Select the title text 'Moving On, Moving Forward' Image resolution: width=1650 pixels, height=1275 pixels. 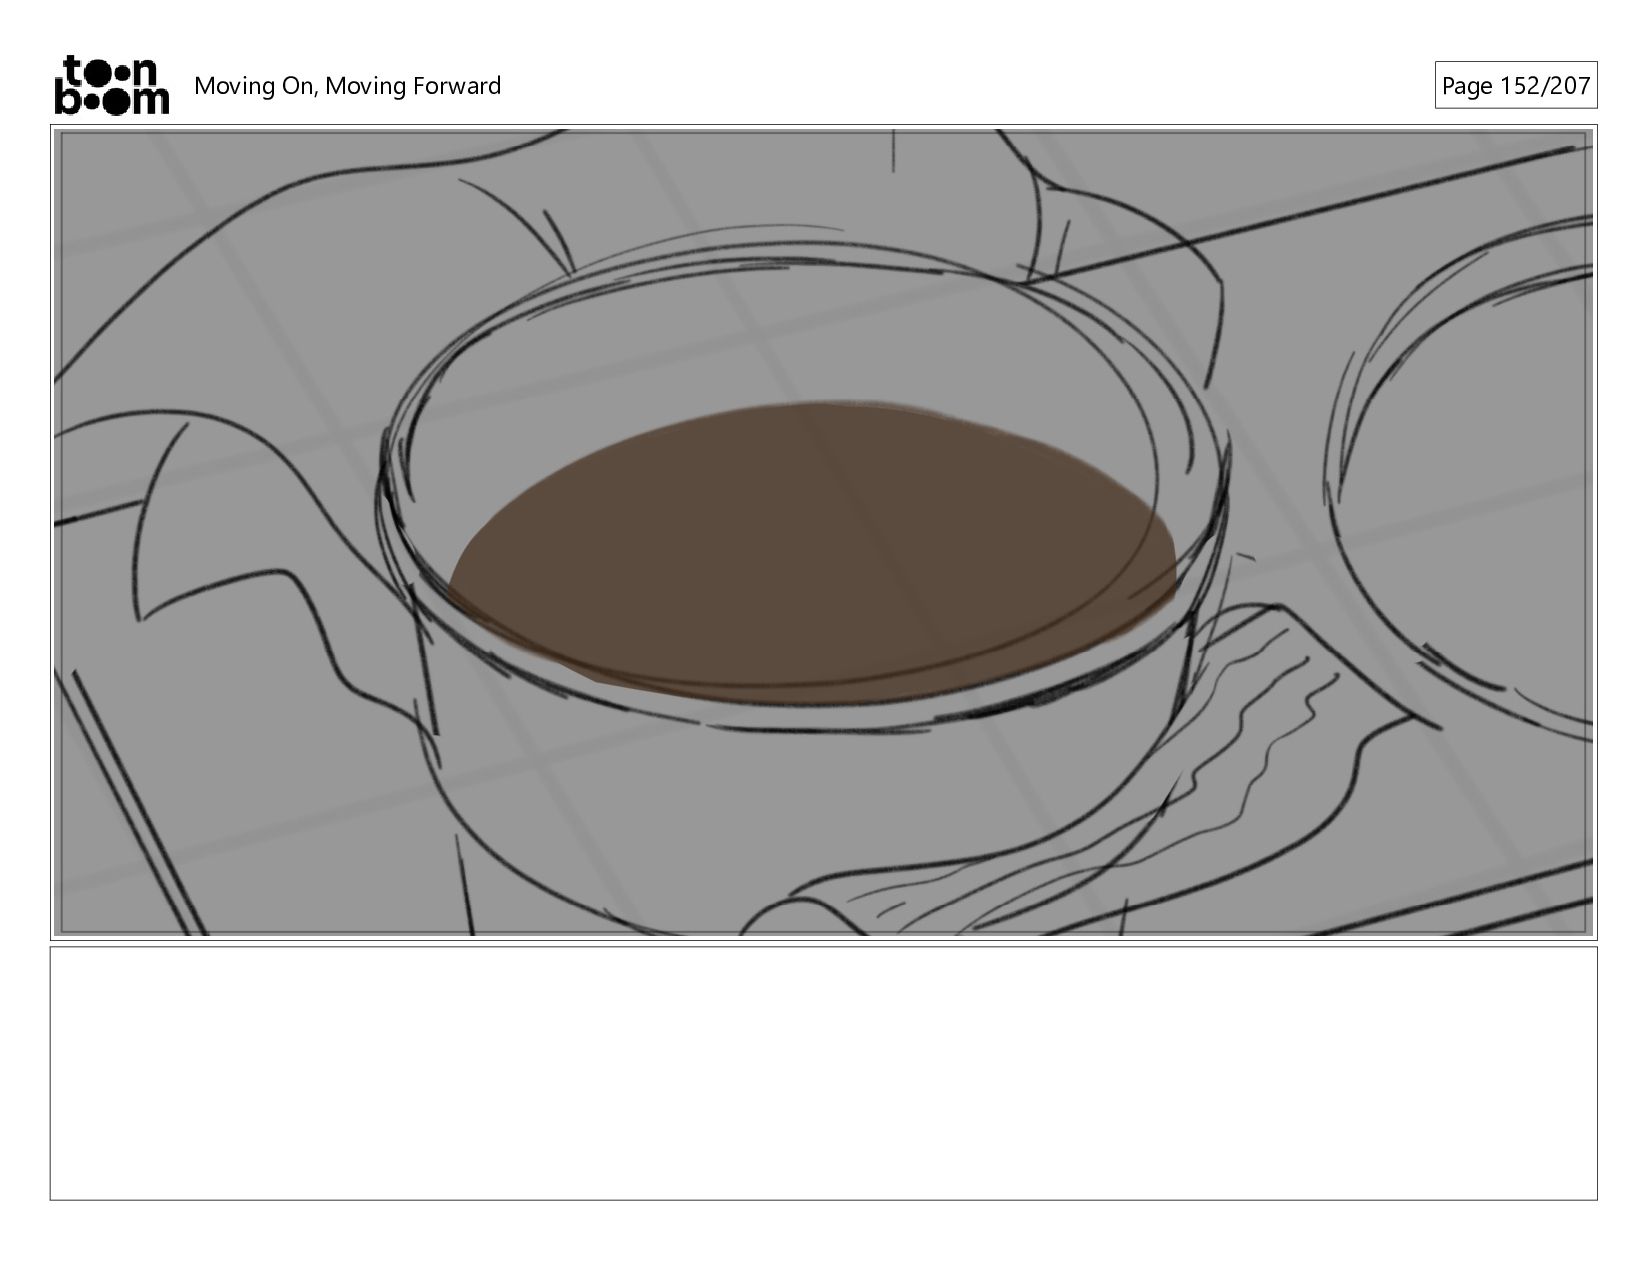tap(347, 86)
